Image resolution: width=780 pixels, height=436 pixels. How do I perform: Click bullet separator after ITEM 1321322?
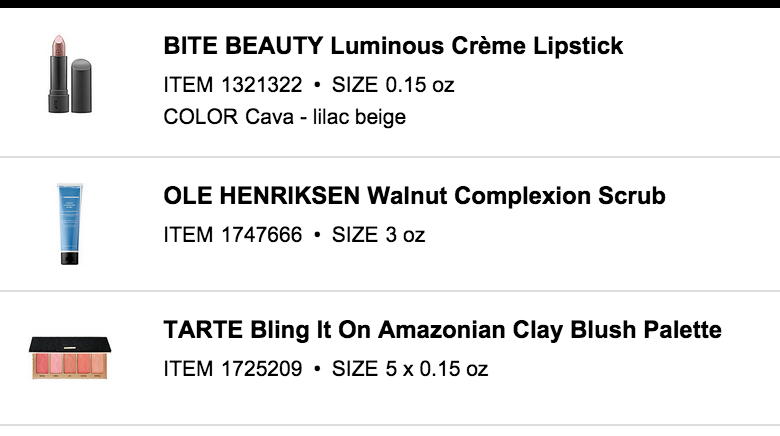(x=317, y=85)
